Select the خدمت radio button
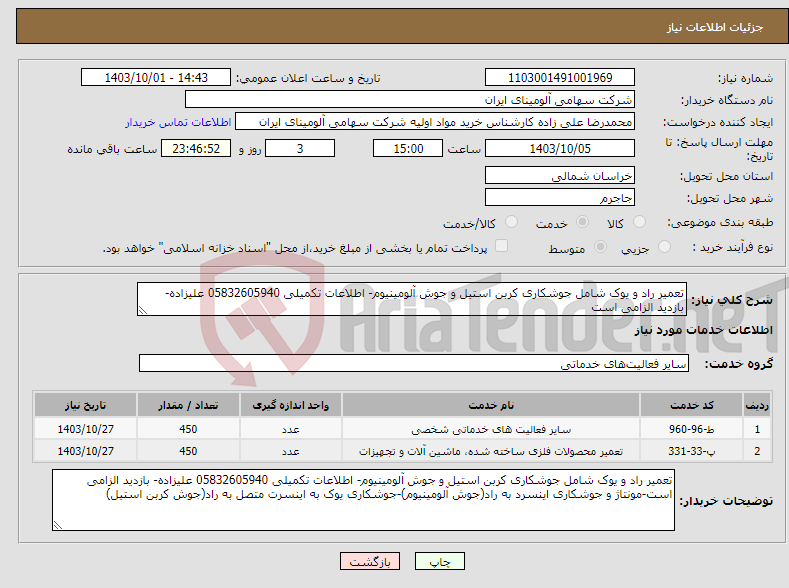The width and height of the screenshot is (789, 588). click(x=582, y=222)
